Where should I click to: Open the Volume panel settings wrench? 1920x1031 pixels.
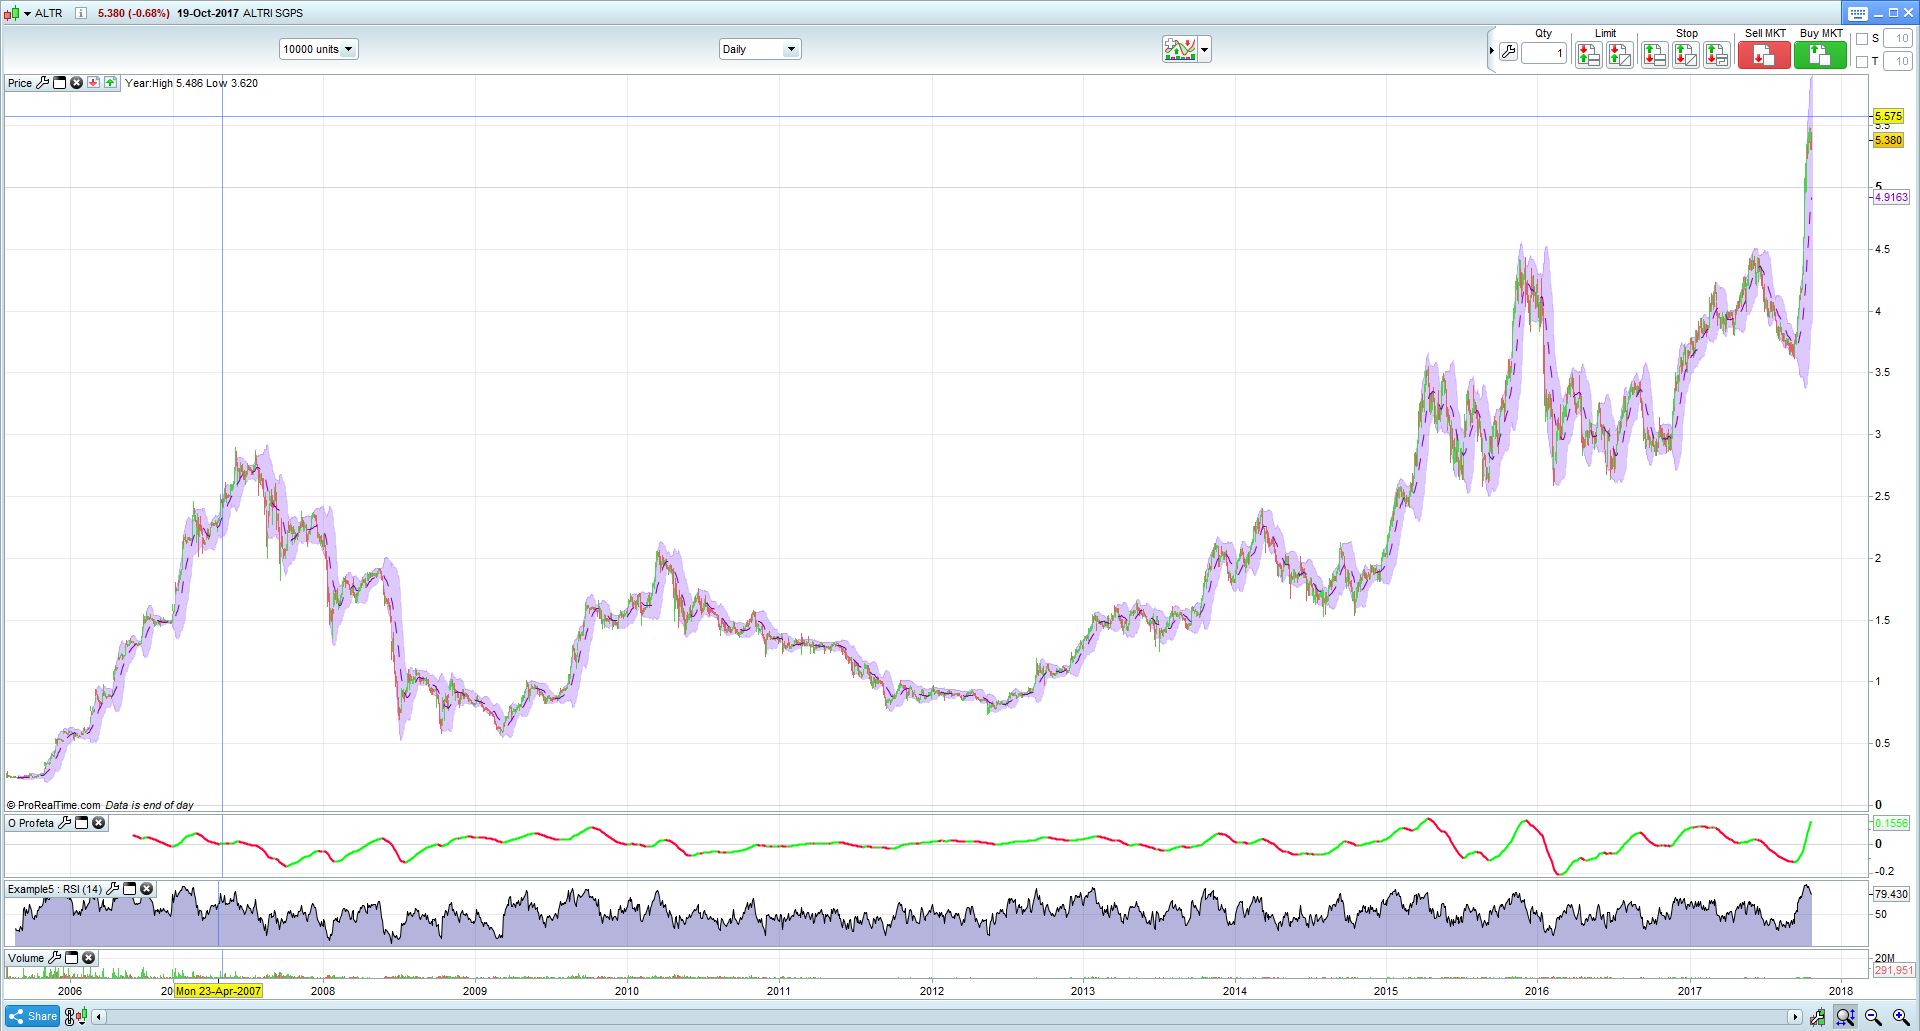pos(55,958)
